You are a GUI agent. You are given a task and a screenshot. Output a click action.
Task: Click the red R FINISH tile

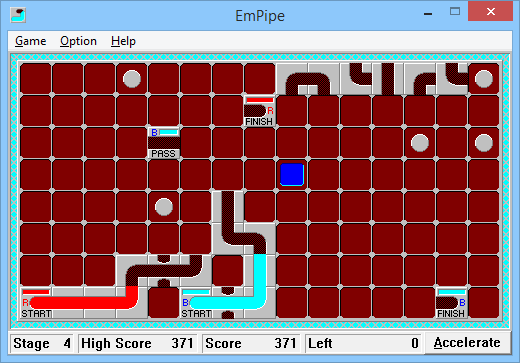[x=260, y=111]
